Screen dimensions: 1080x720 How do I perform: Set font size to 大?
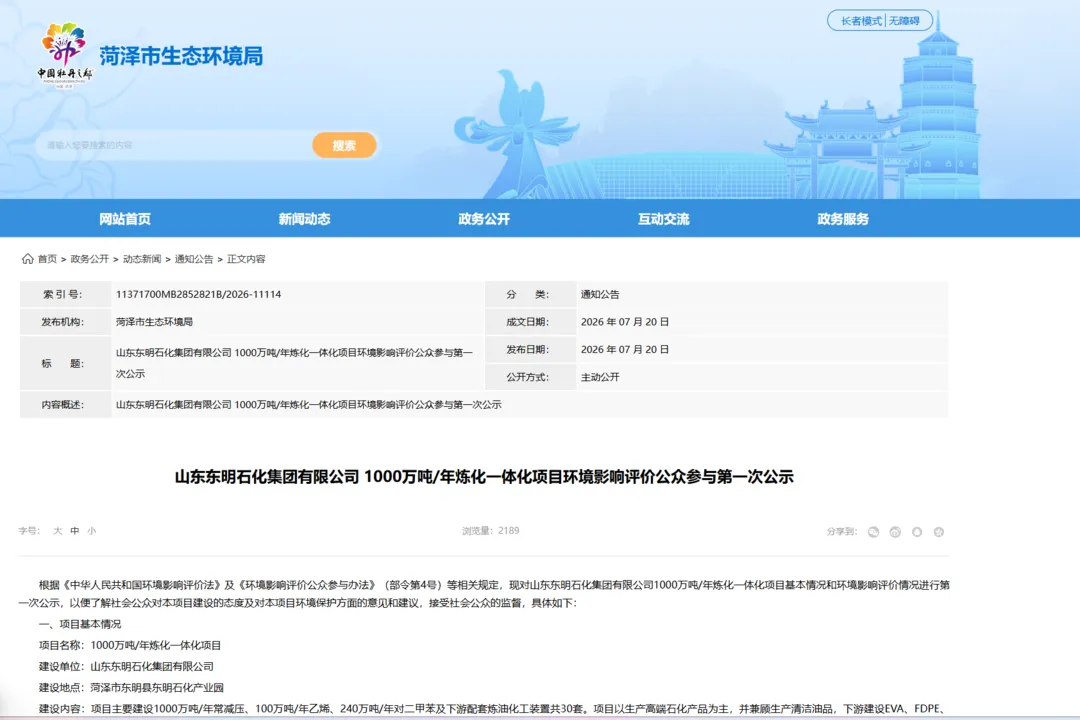point(58,531)
